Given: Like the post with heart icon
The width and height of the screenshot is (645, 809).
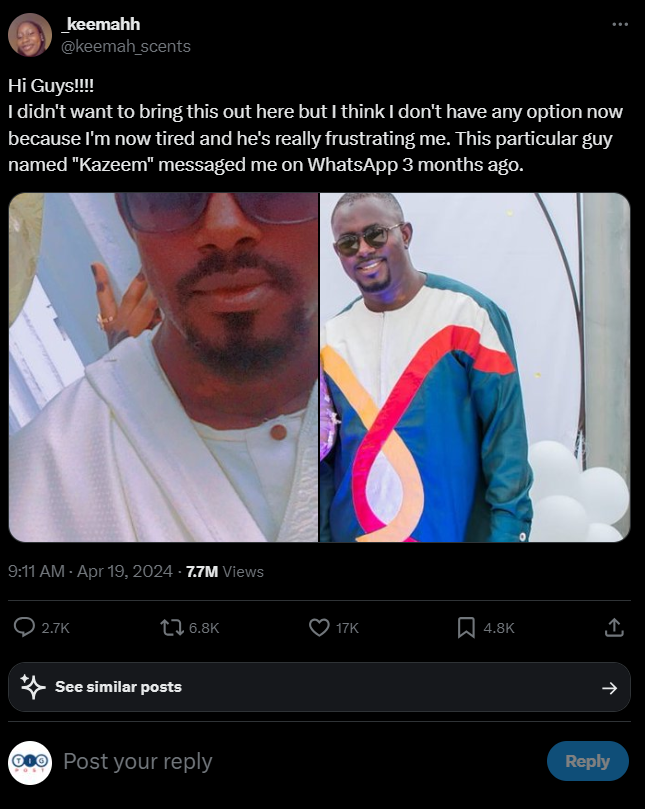Looking at the screenshot, I should click(x=319, y=627).
